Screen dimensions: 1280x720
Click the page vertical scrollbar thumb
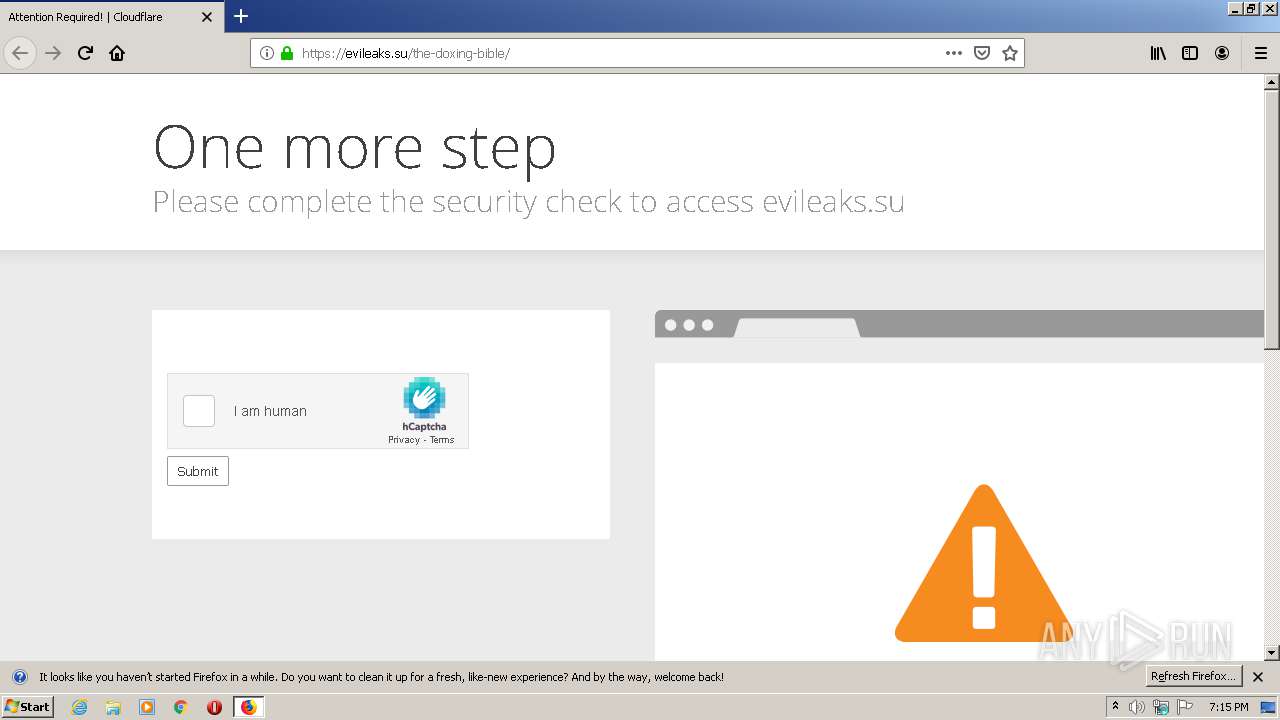point(1272,220)
